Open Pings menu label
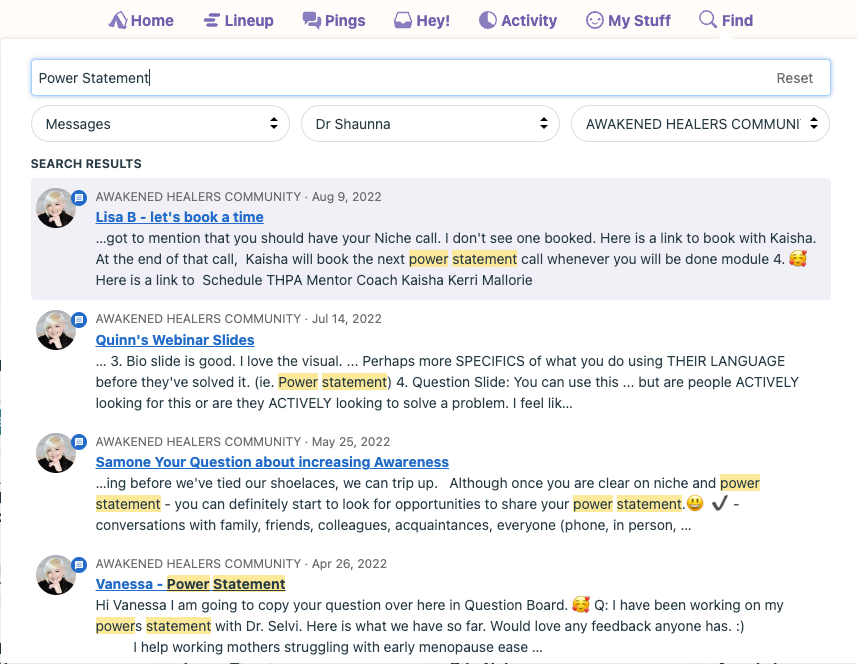Screen dimensions: 857x664 tap(345, 21)
